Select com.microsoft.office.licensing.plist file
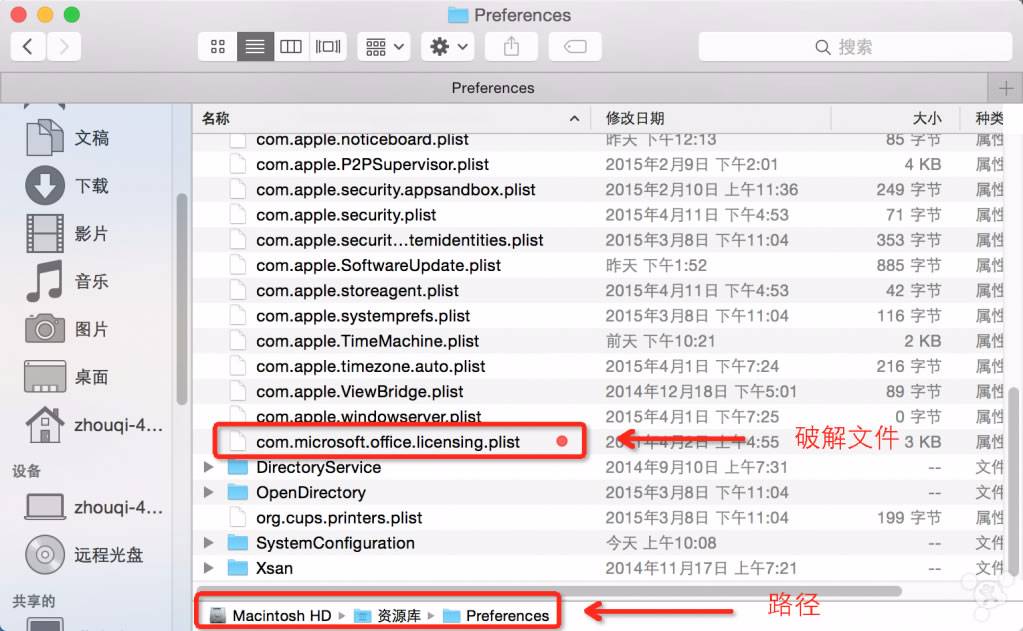 click(388, 442)
